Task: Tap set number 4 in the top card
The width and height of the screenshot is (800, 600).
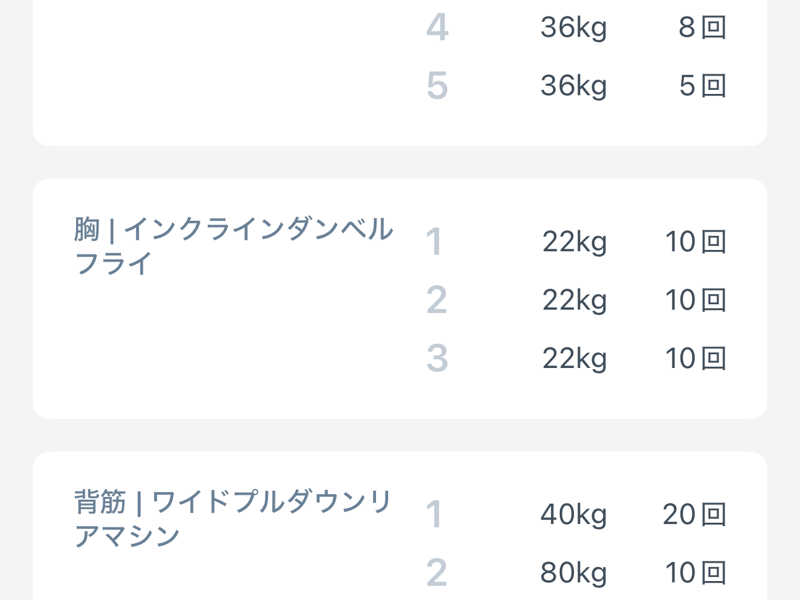Action: (x=437, y=28)
